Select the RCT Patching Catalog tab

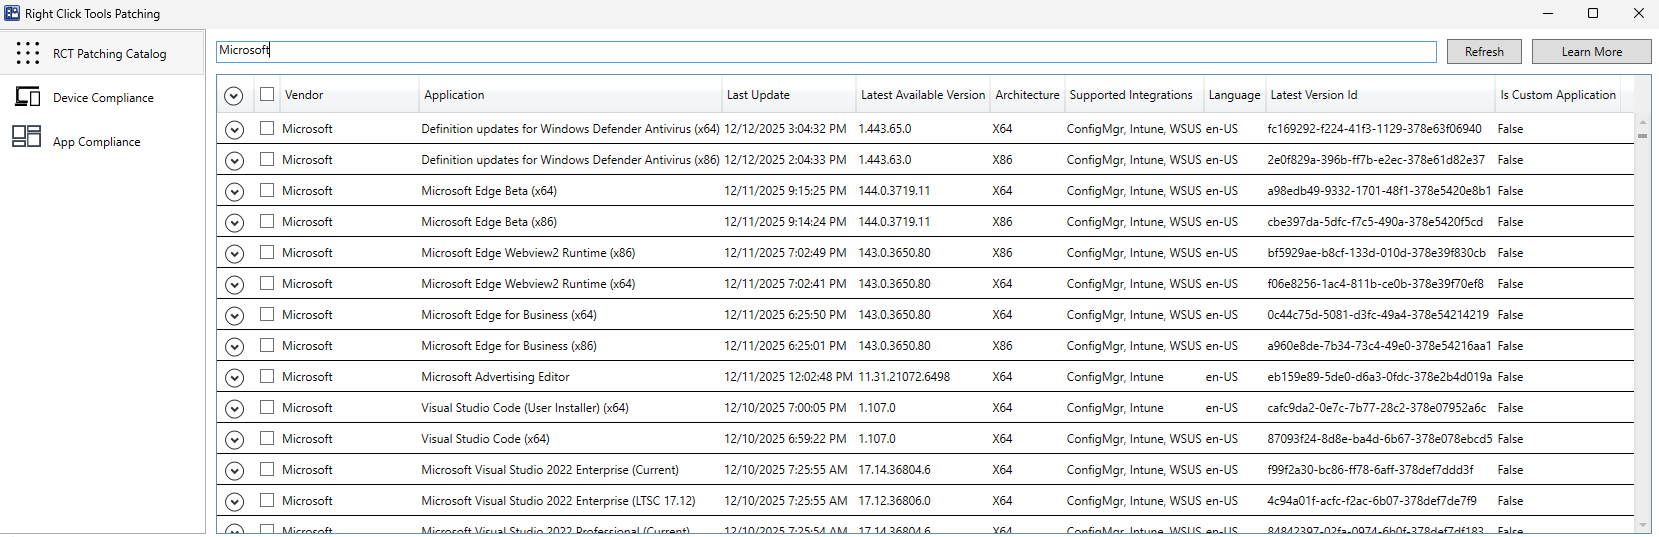coord(102,53)
